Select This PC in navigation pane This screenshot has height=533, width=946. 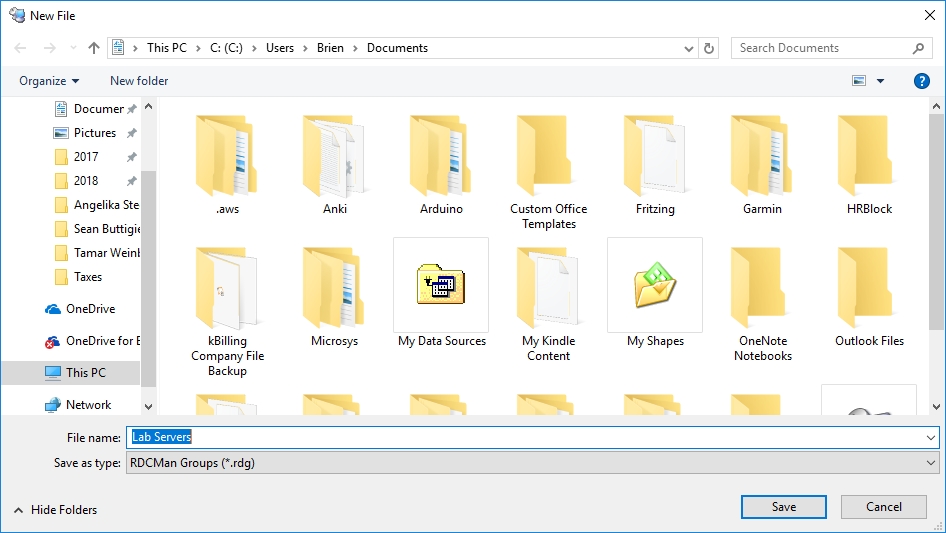pyautogui.click(x=85, y=373)
